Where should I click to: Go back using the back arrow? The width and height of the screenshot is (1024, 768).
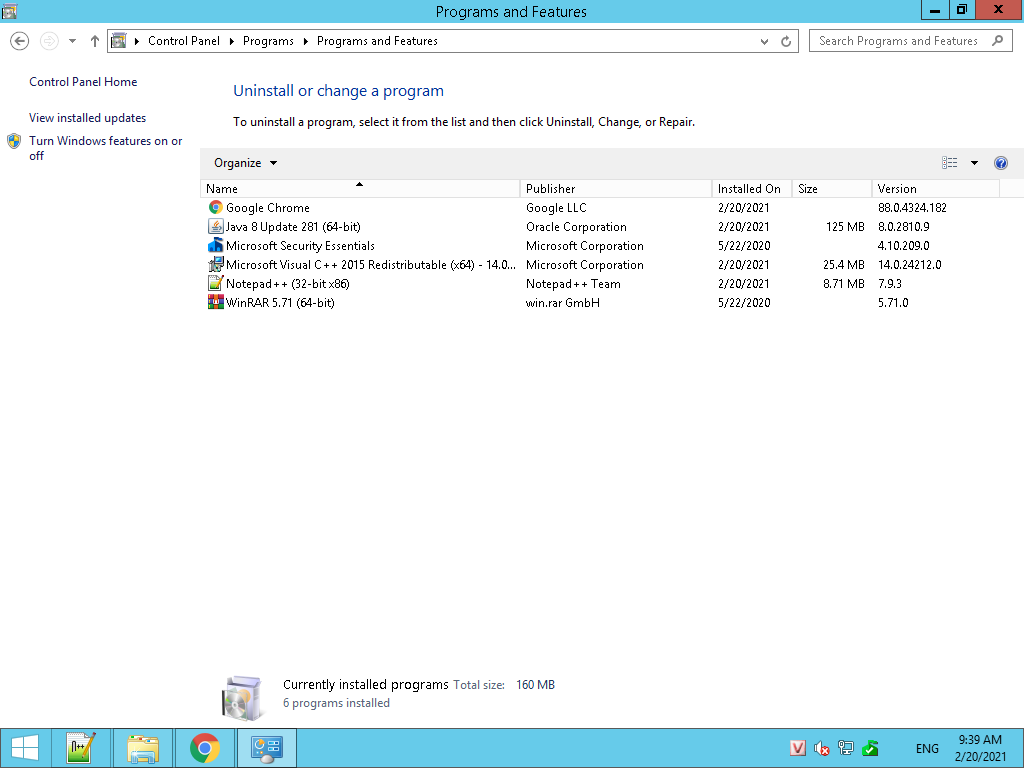[x=20, y=41]
